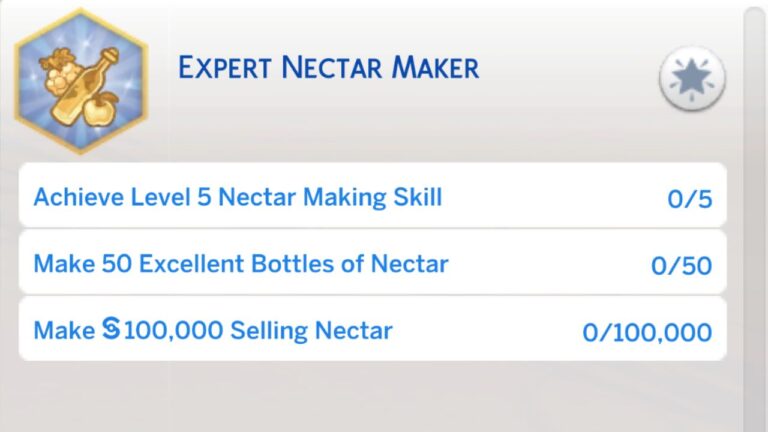Click the vertical scrollbar on the right
This screenshot has height=432, width=768.
point(755,200)
